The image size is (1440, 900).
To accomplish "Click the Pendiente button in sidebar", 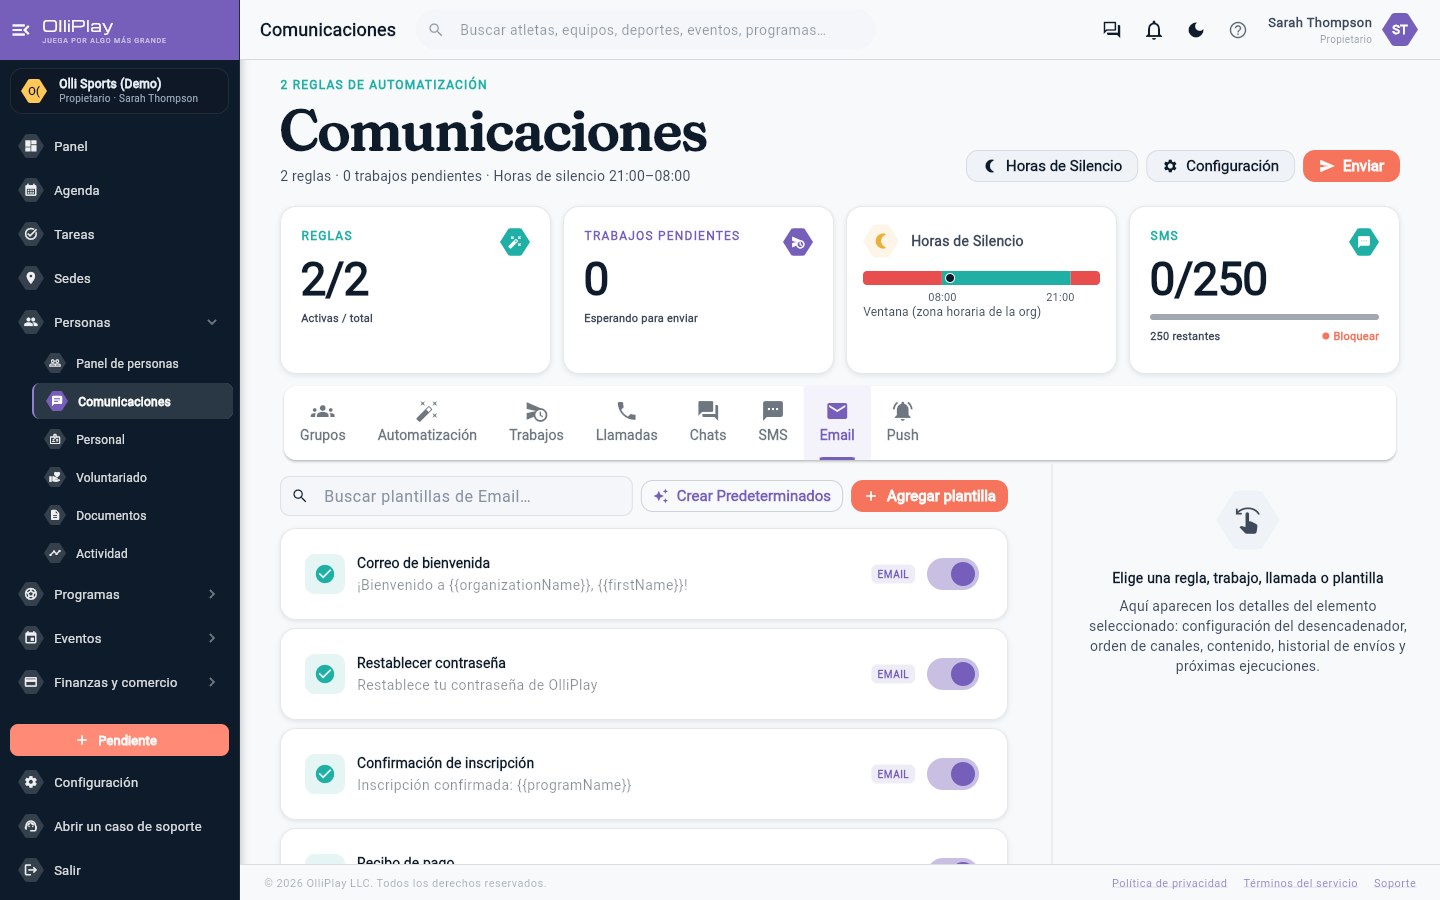I will (x=119, y=740).
